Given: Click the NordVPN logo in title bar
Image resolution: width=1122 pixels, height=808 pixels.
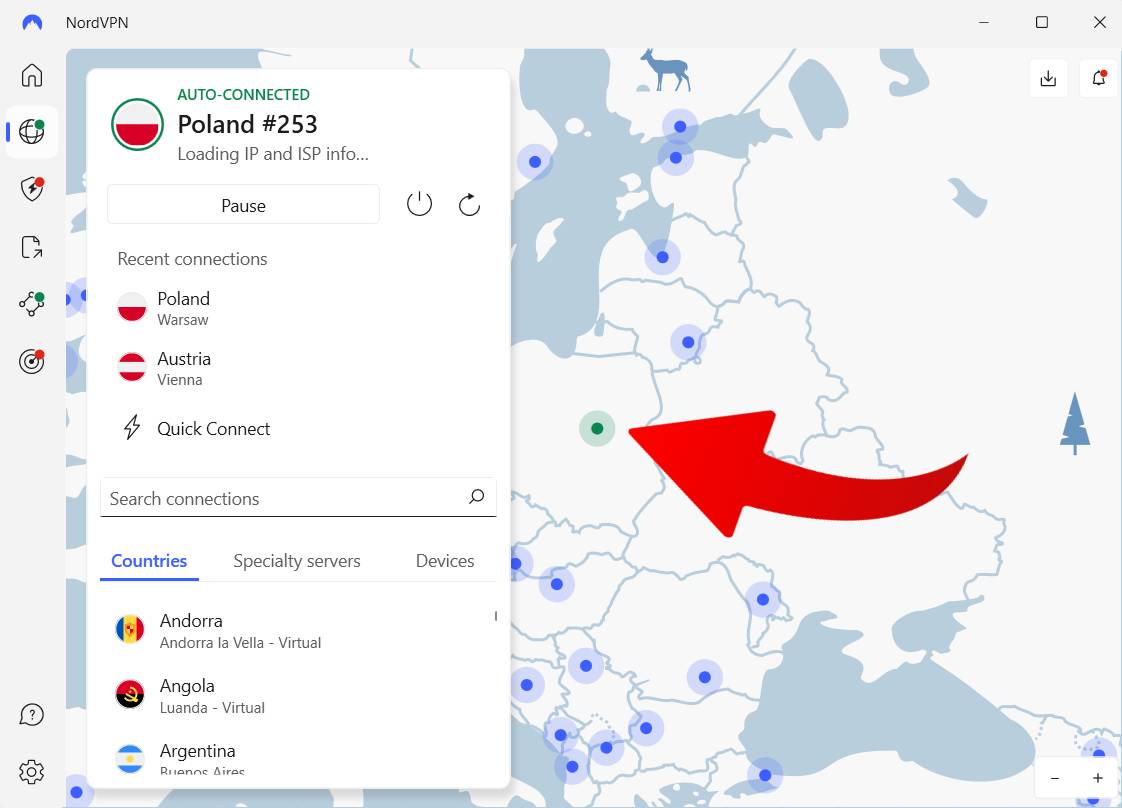Looking at the screenshot, I should [32, 22].
